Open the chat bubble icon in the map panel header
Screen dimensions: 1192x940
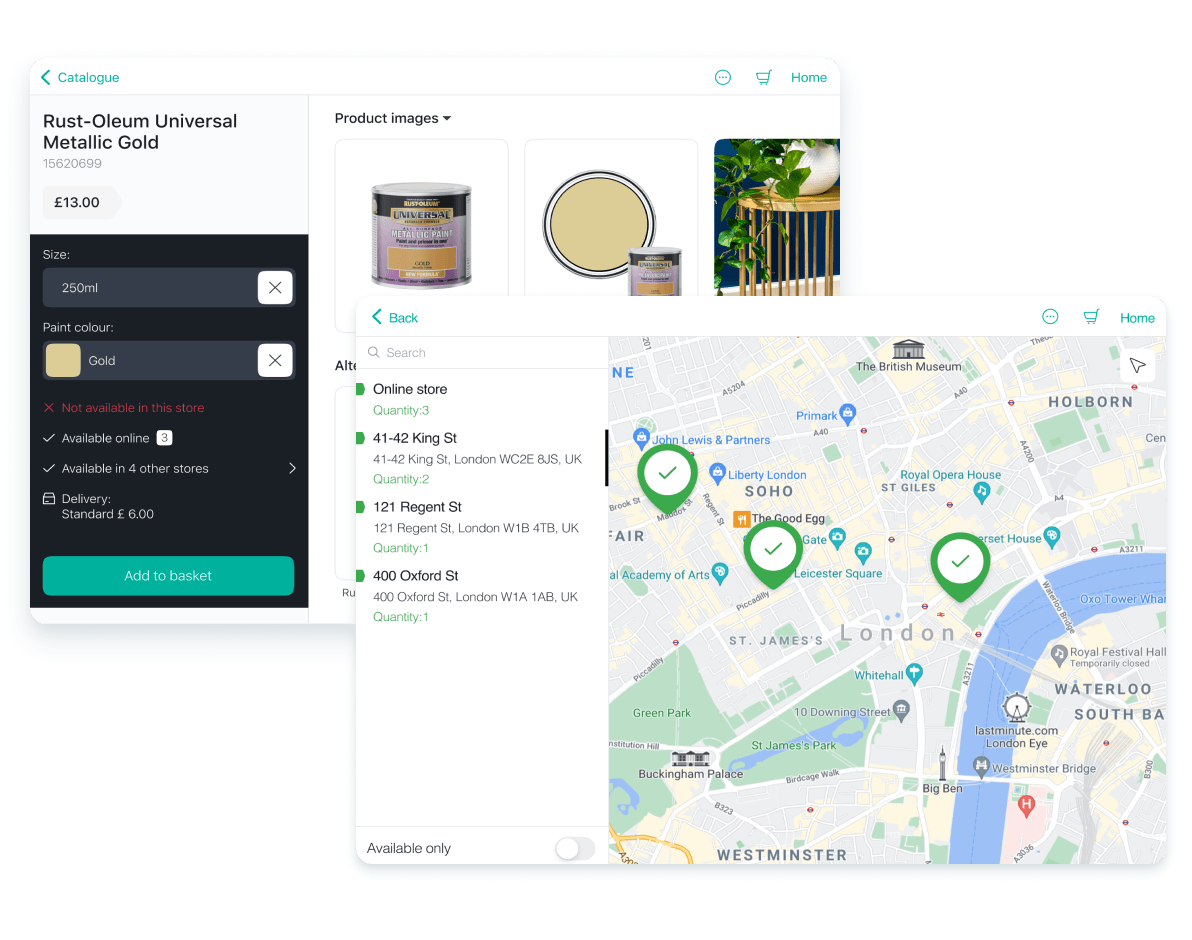[x=1050, y=317]
